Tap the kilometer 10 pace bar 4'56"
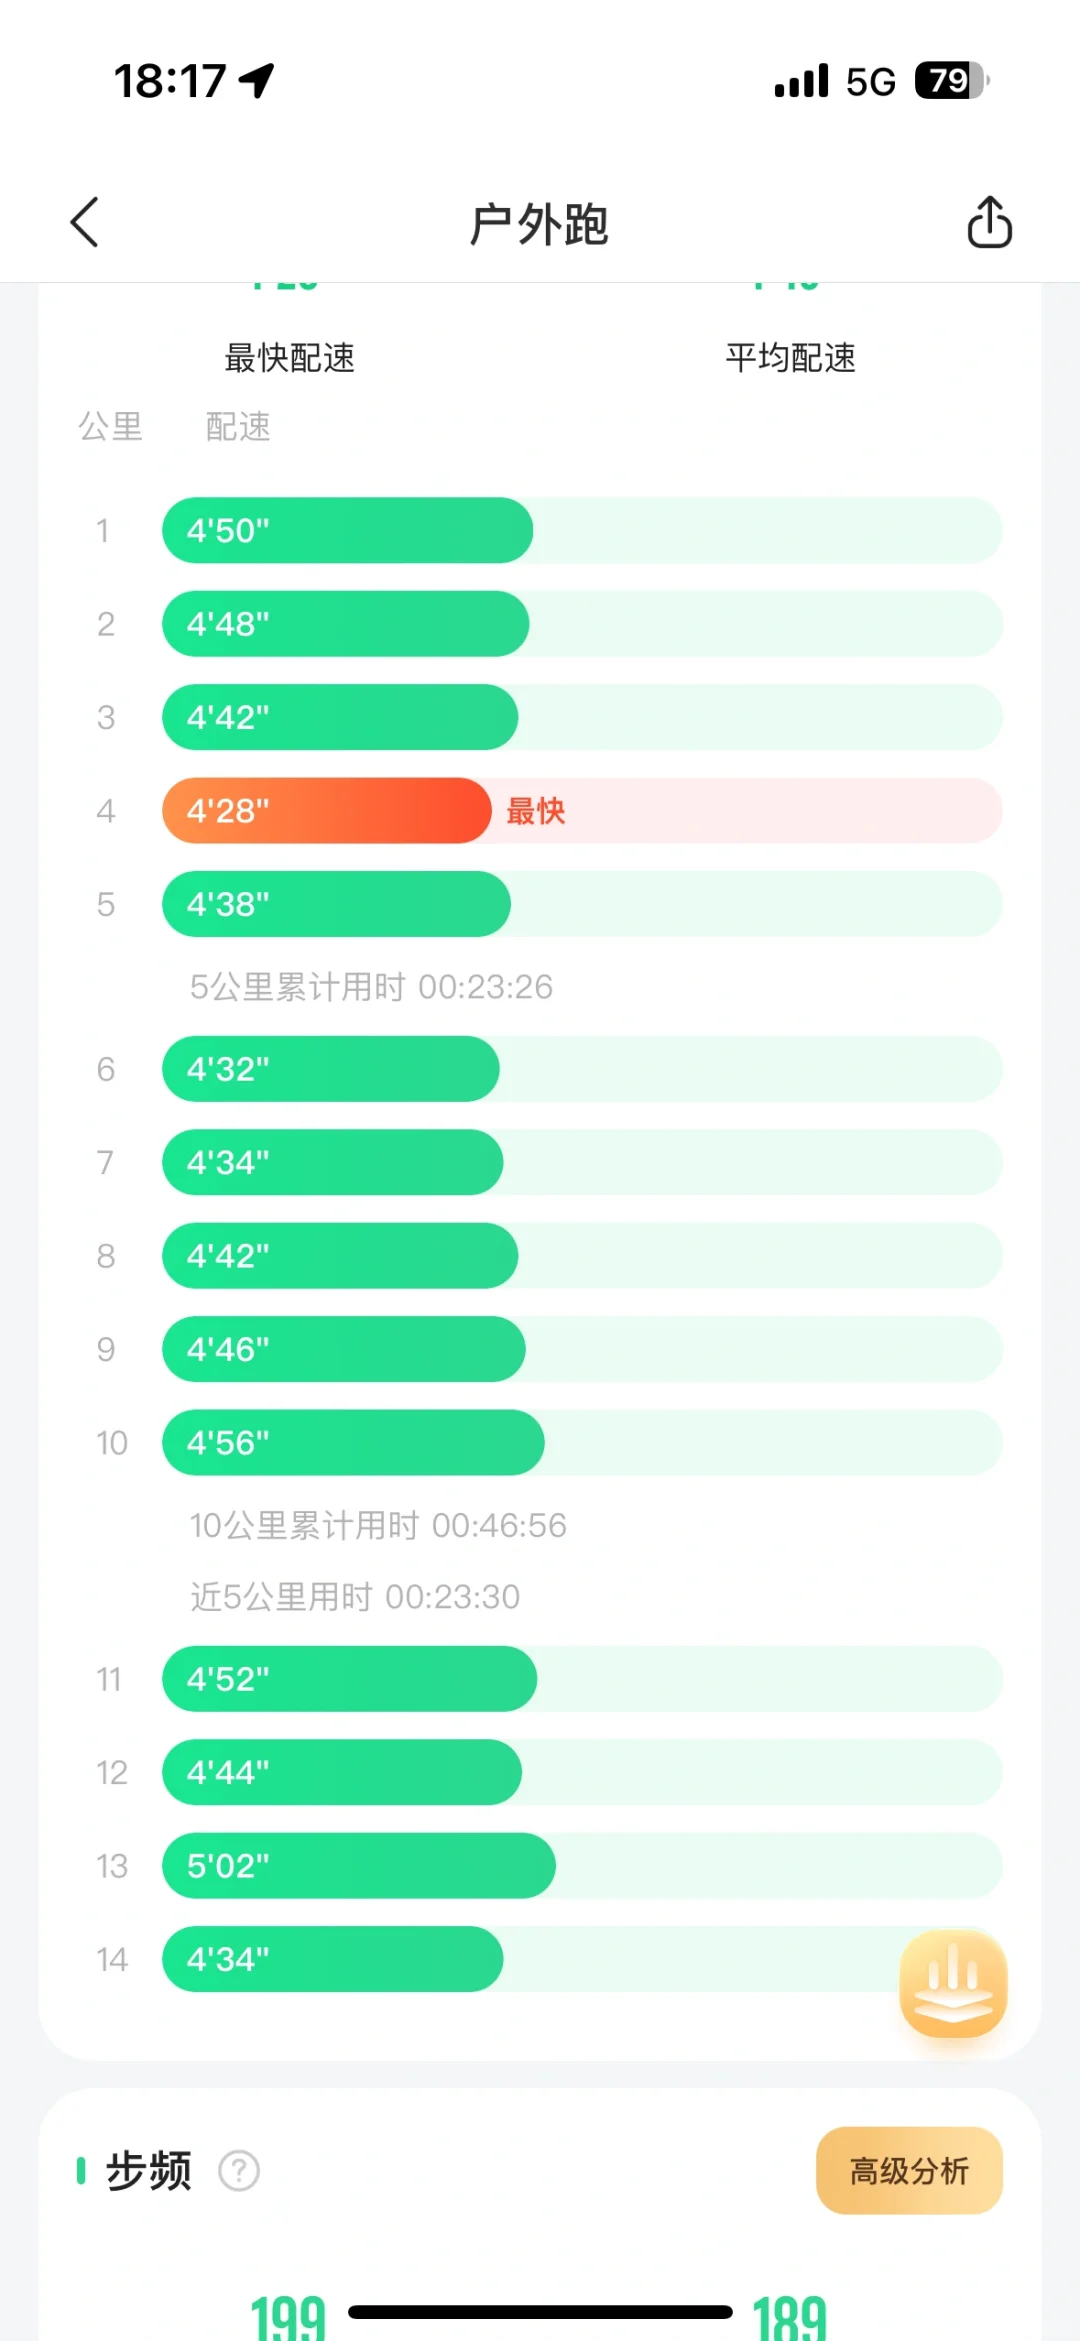 click(353, 1443)
